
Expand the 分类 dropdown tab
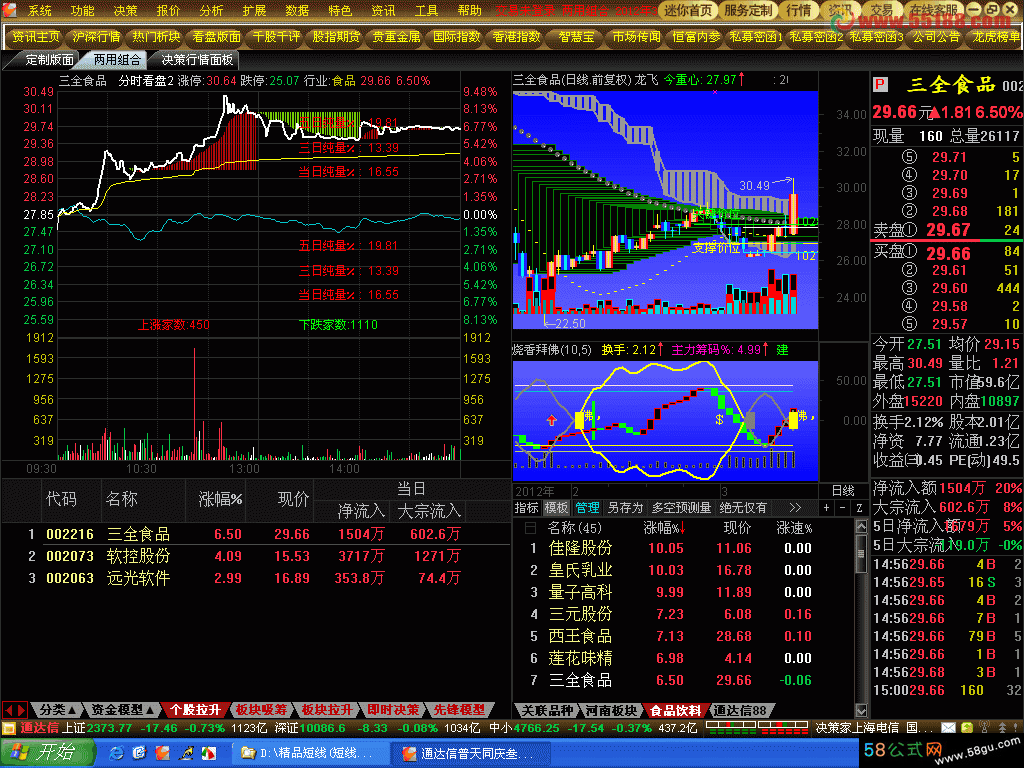coord(58,710)
